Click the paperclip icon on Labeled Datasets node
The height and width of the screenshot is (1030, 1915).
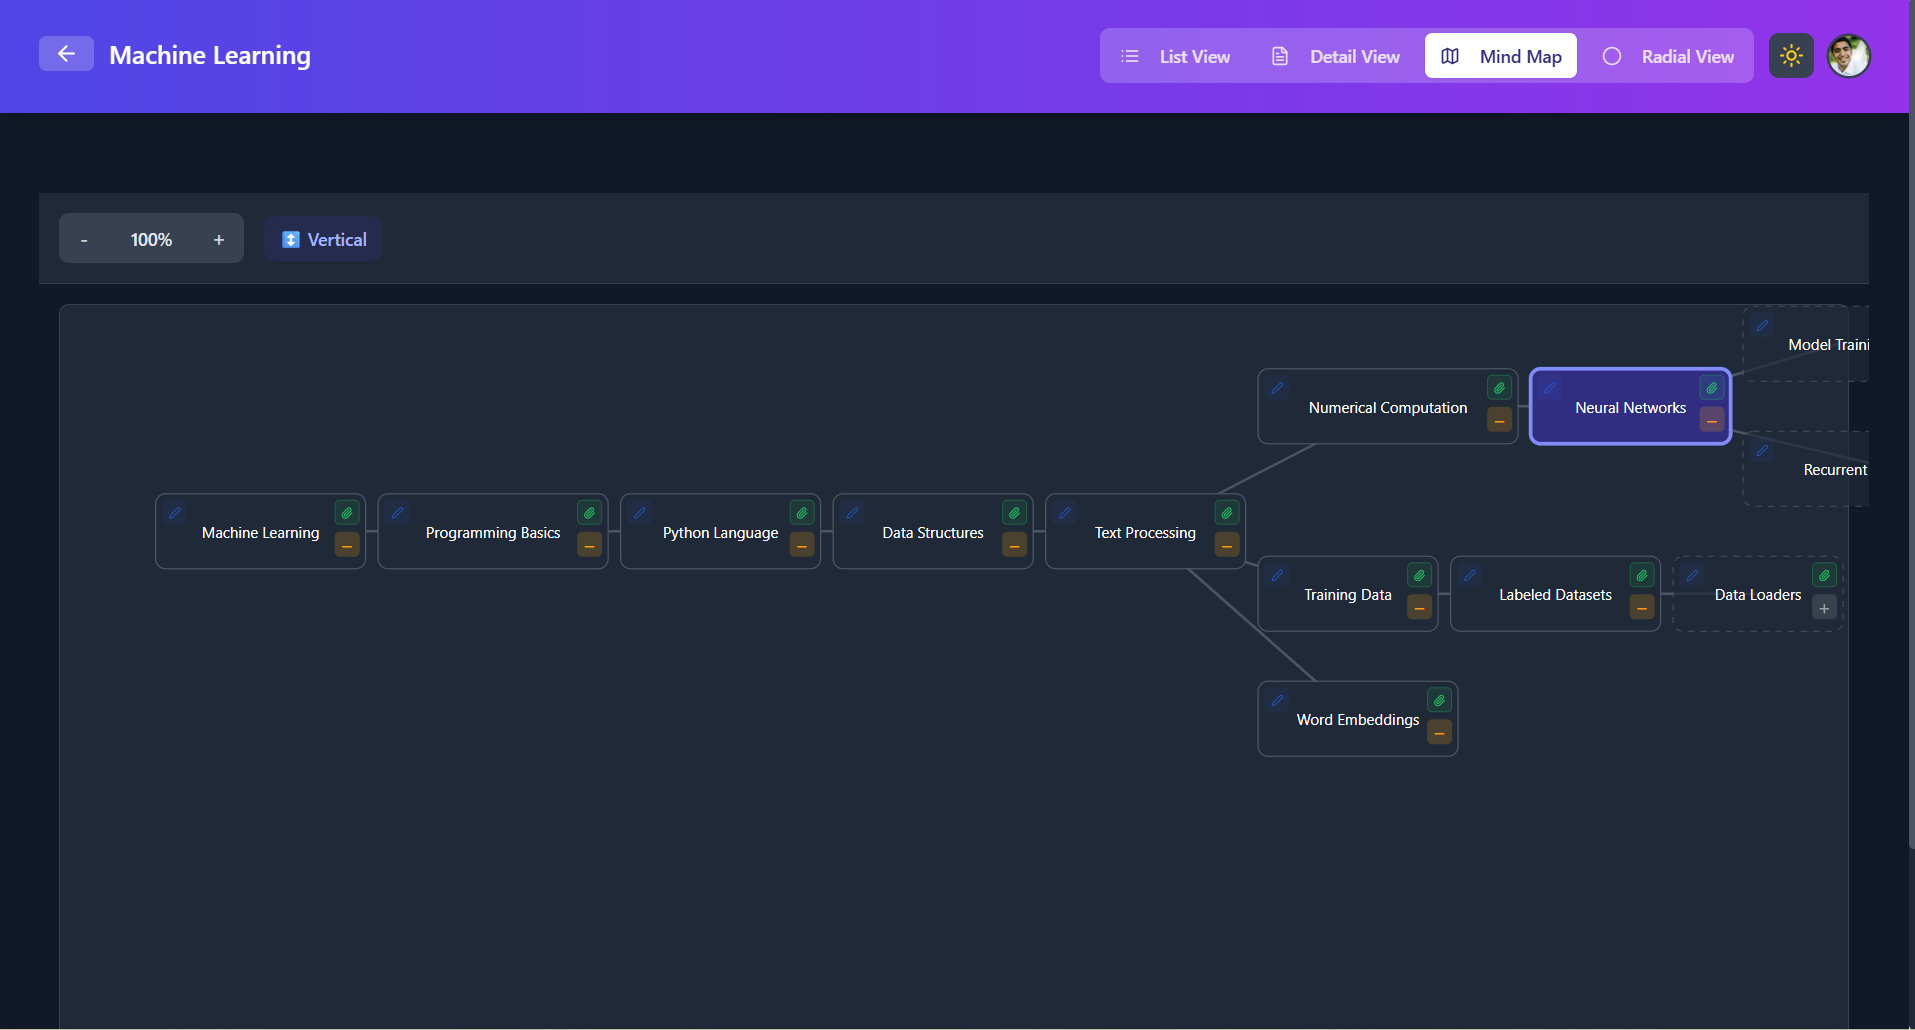pyautogui.click(x=1640, y=574)
